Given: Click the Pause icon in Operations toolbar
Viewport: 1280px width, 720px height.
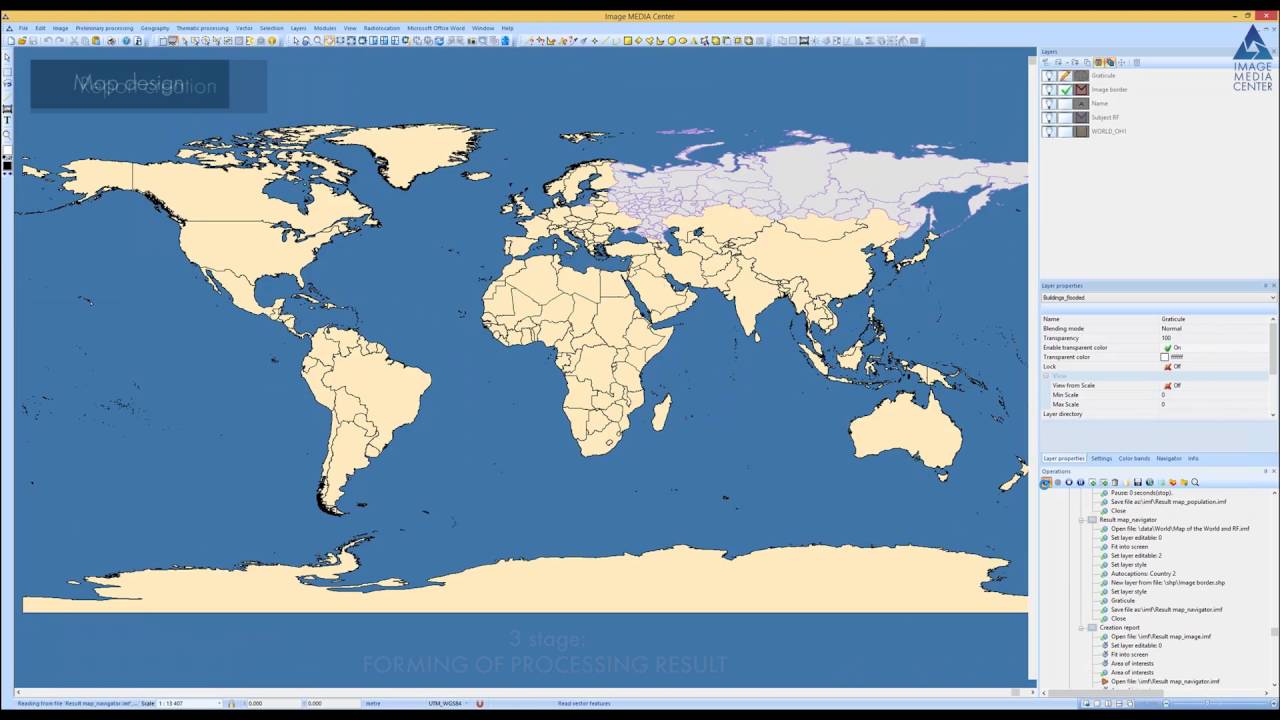Looking at the screenshot, I should (x=1080, y=482).
